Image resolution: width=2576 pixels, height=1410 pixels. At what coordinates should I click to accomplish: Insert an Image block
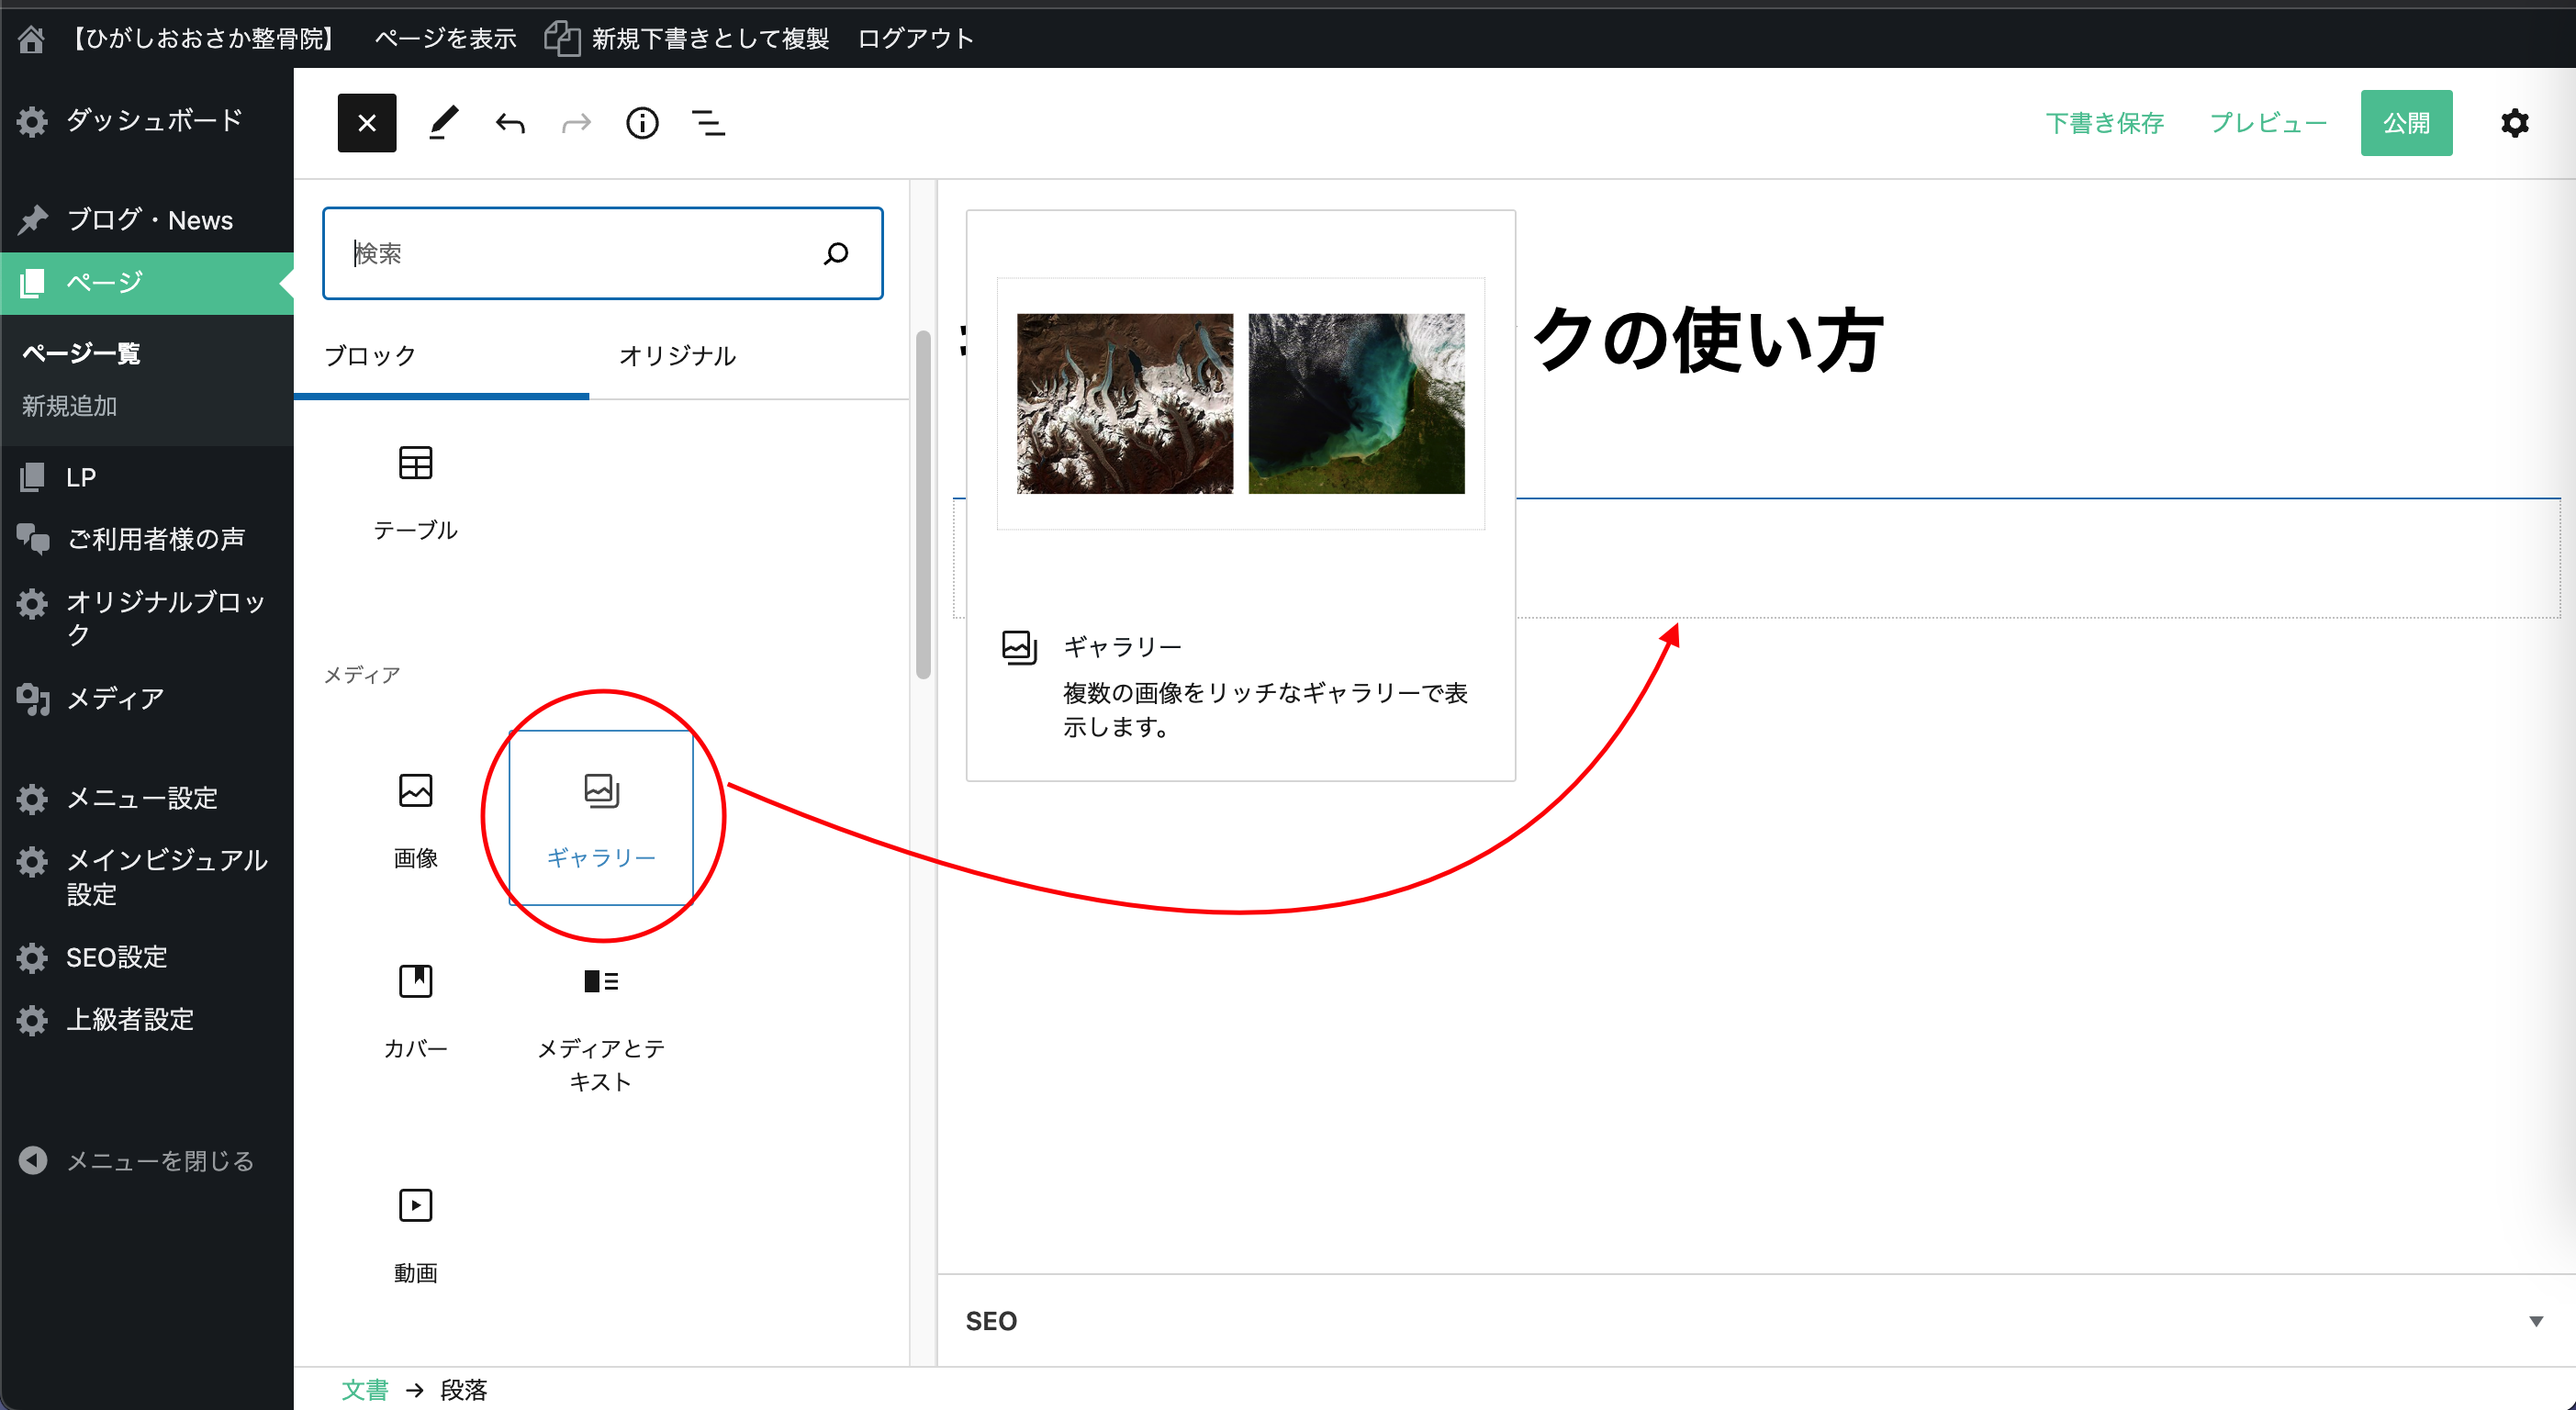(x=415, y=819)
